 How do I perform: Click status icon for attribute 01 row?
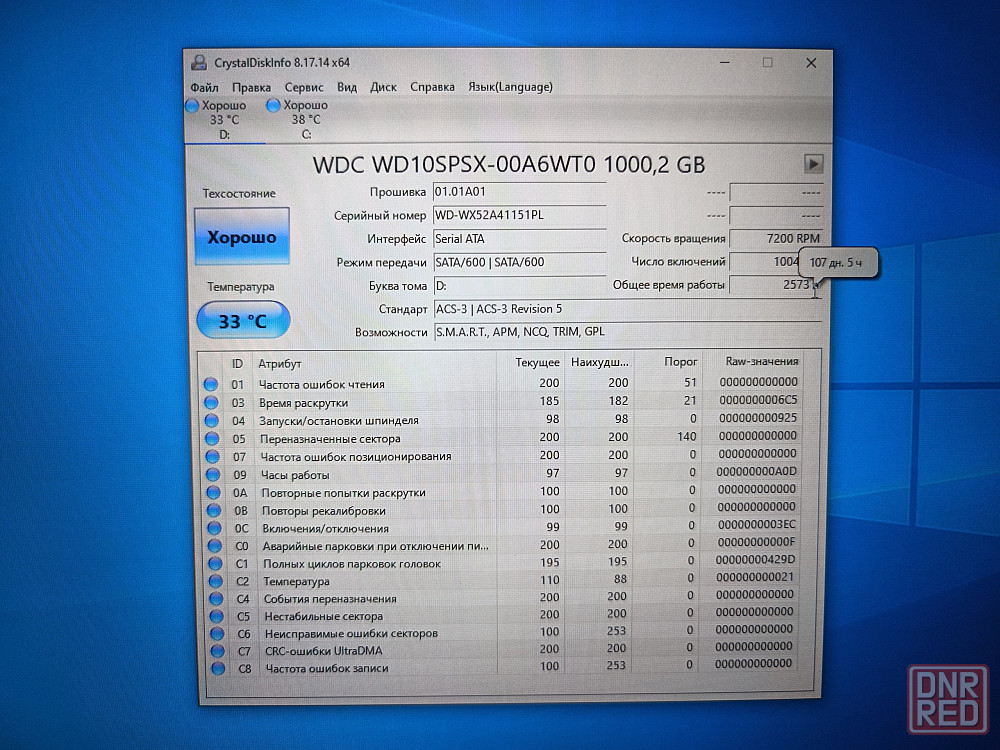coord(211,384)
